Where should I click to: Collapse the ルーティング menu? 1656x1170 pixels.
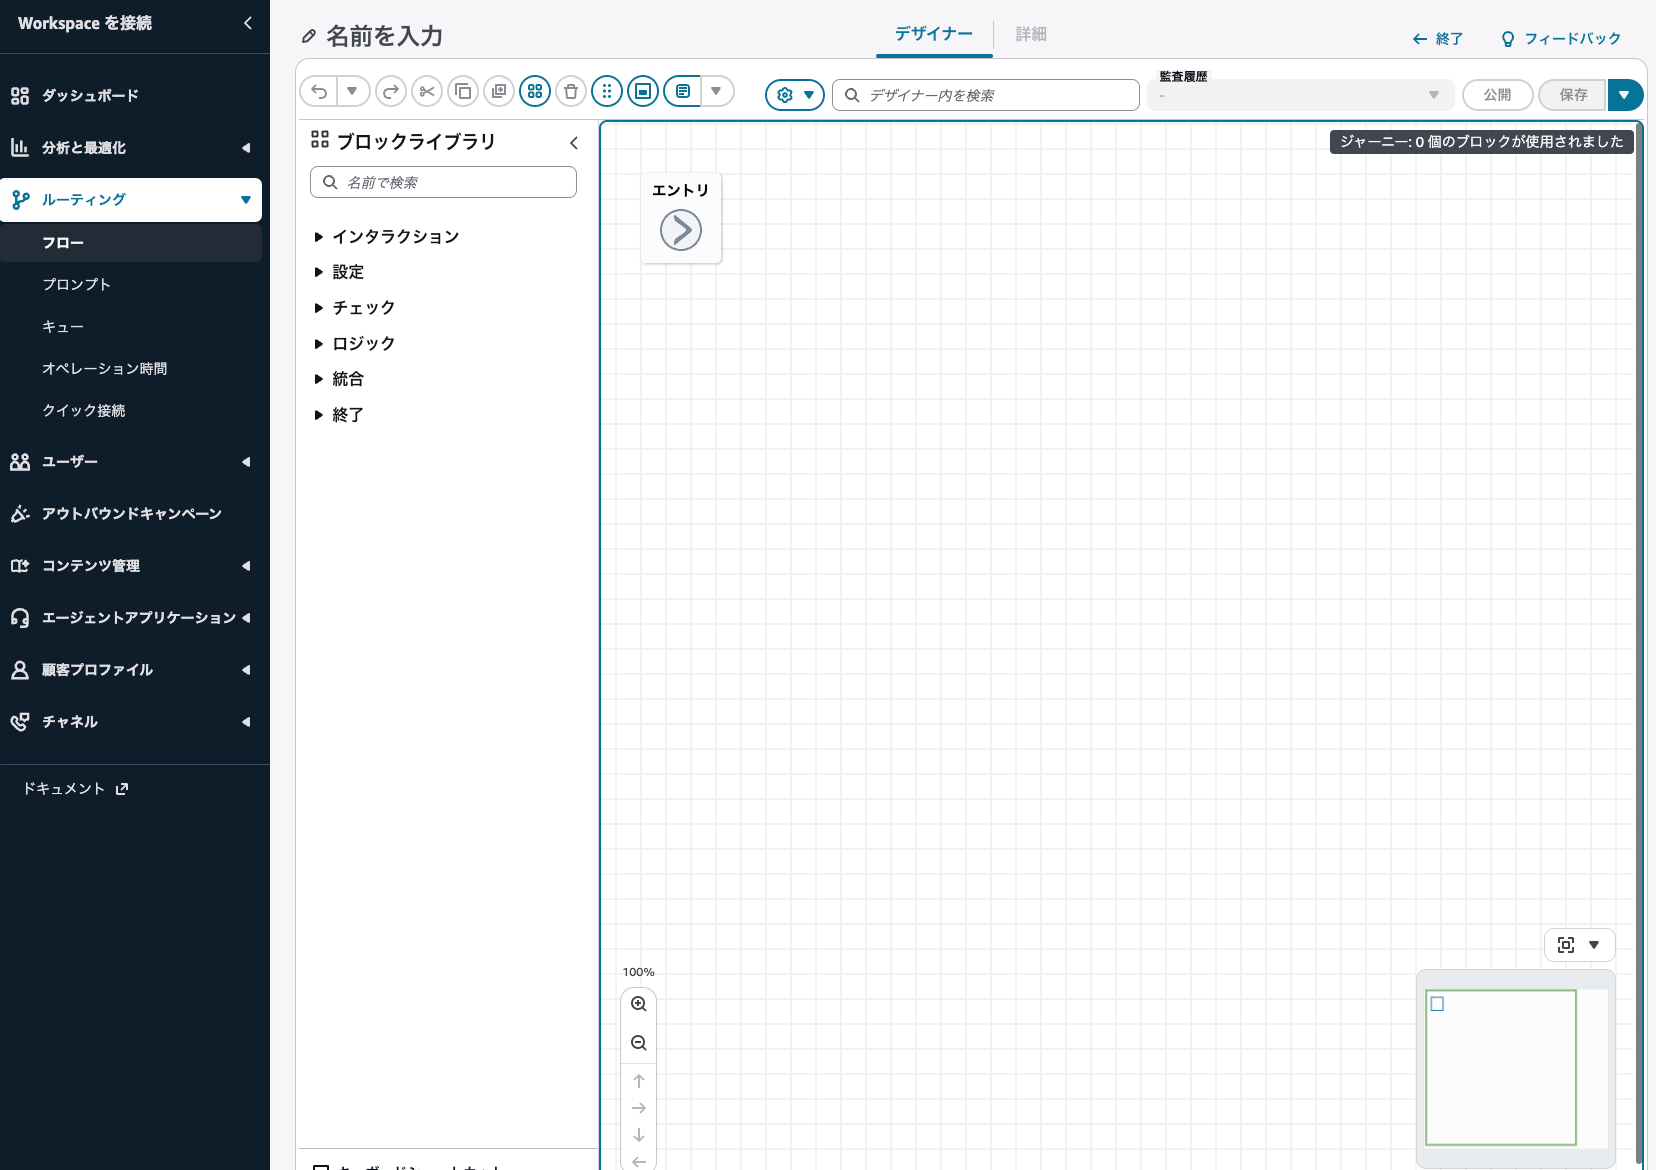pos(246,200)
